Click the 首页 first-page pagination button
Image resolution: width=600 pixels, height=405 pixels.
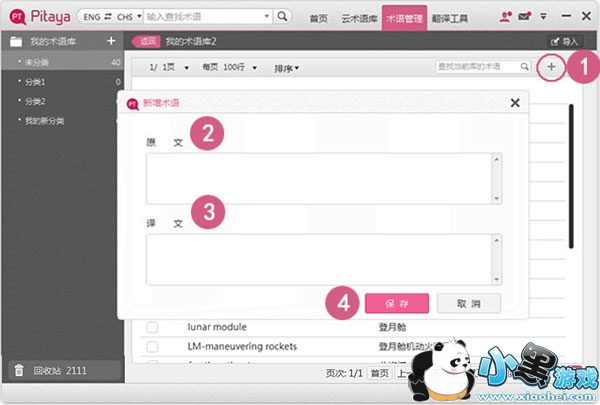[380, 373]
